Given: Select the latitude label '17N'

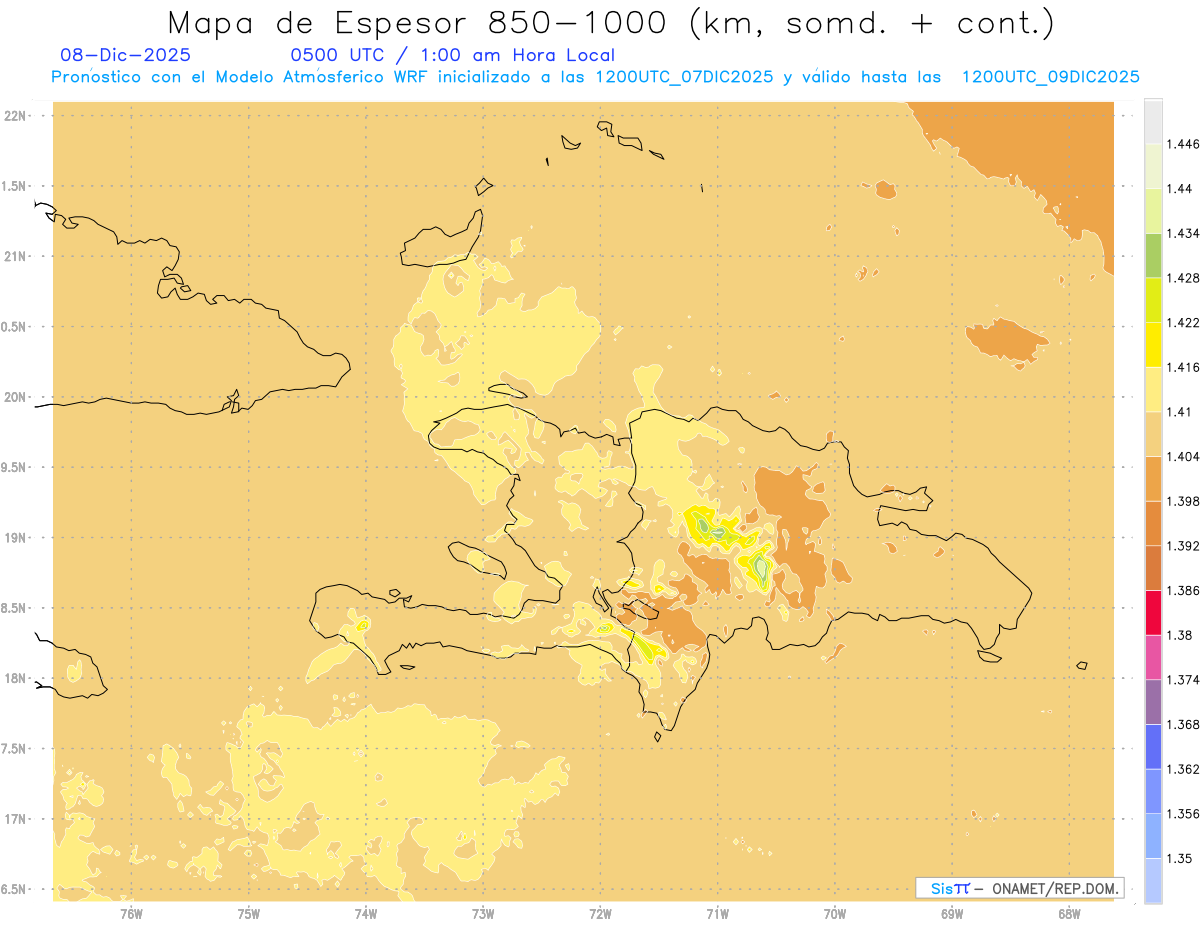Looking at the screenshot, I should [17, 819].
